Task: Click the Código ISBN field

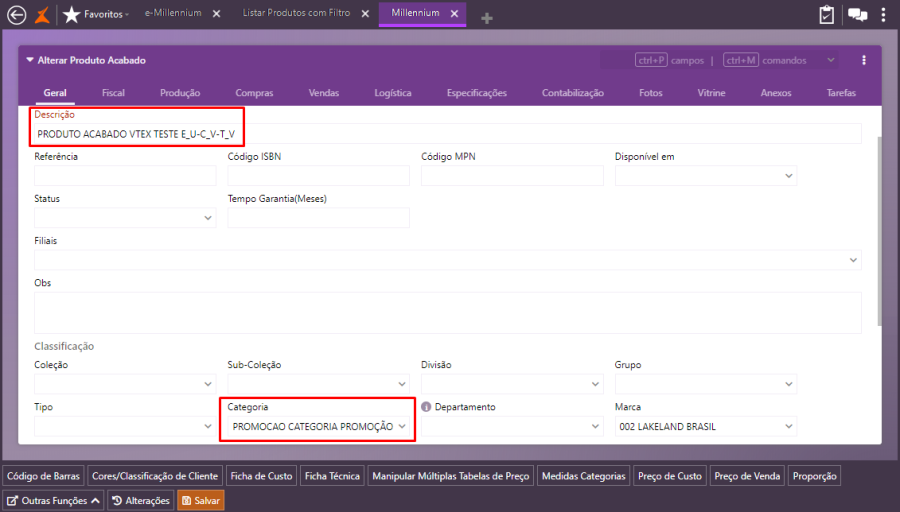Action: [x=319, y=176]
